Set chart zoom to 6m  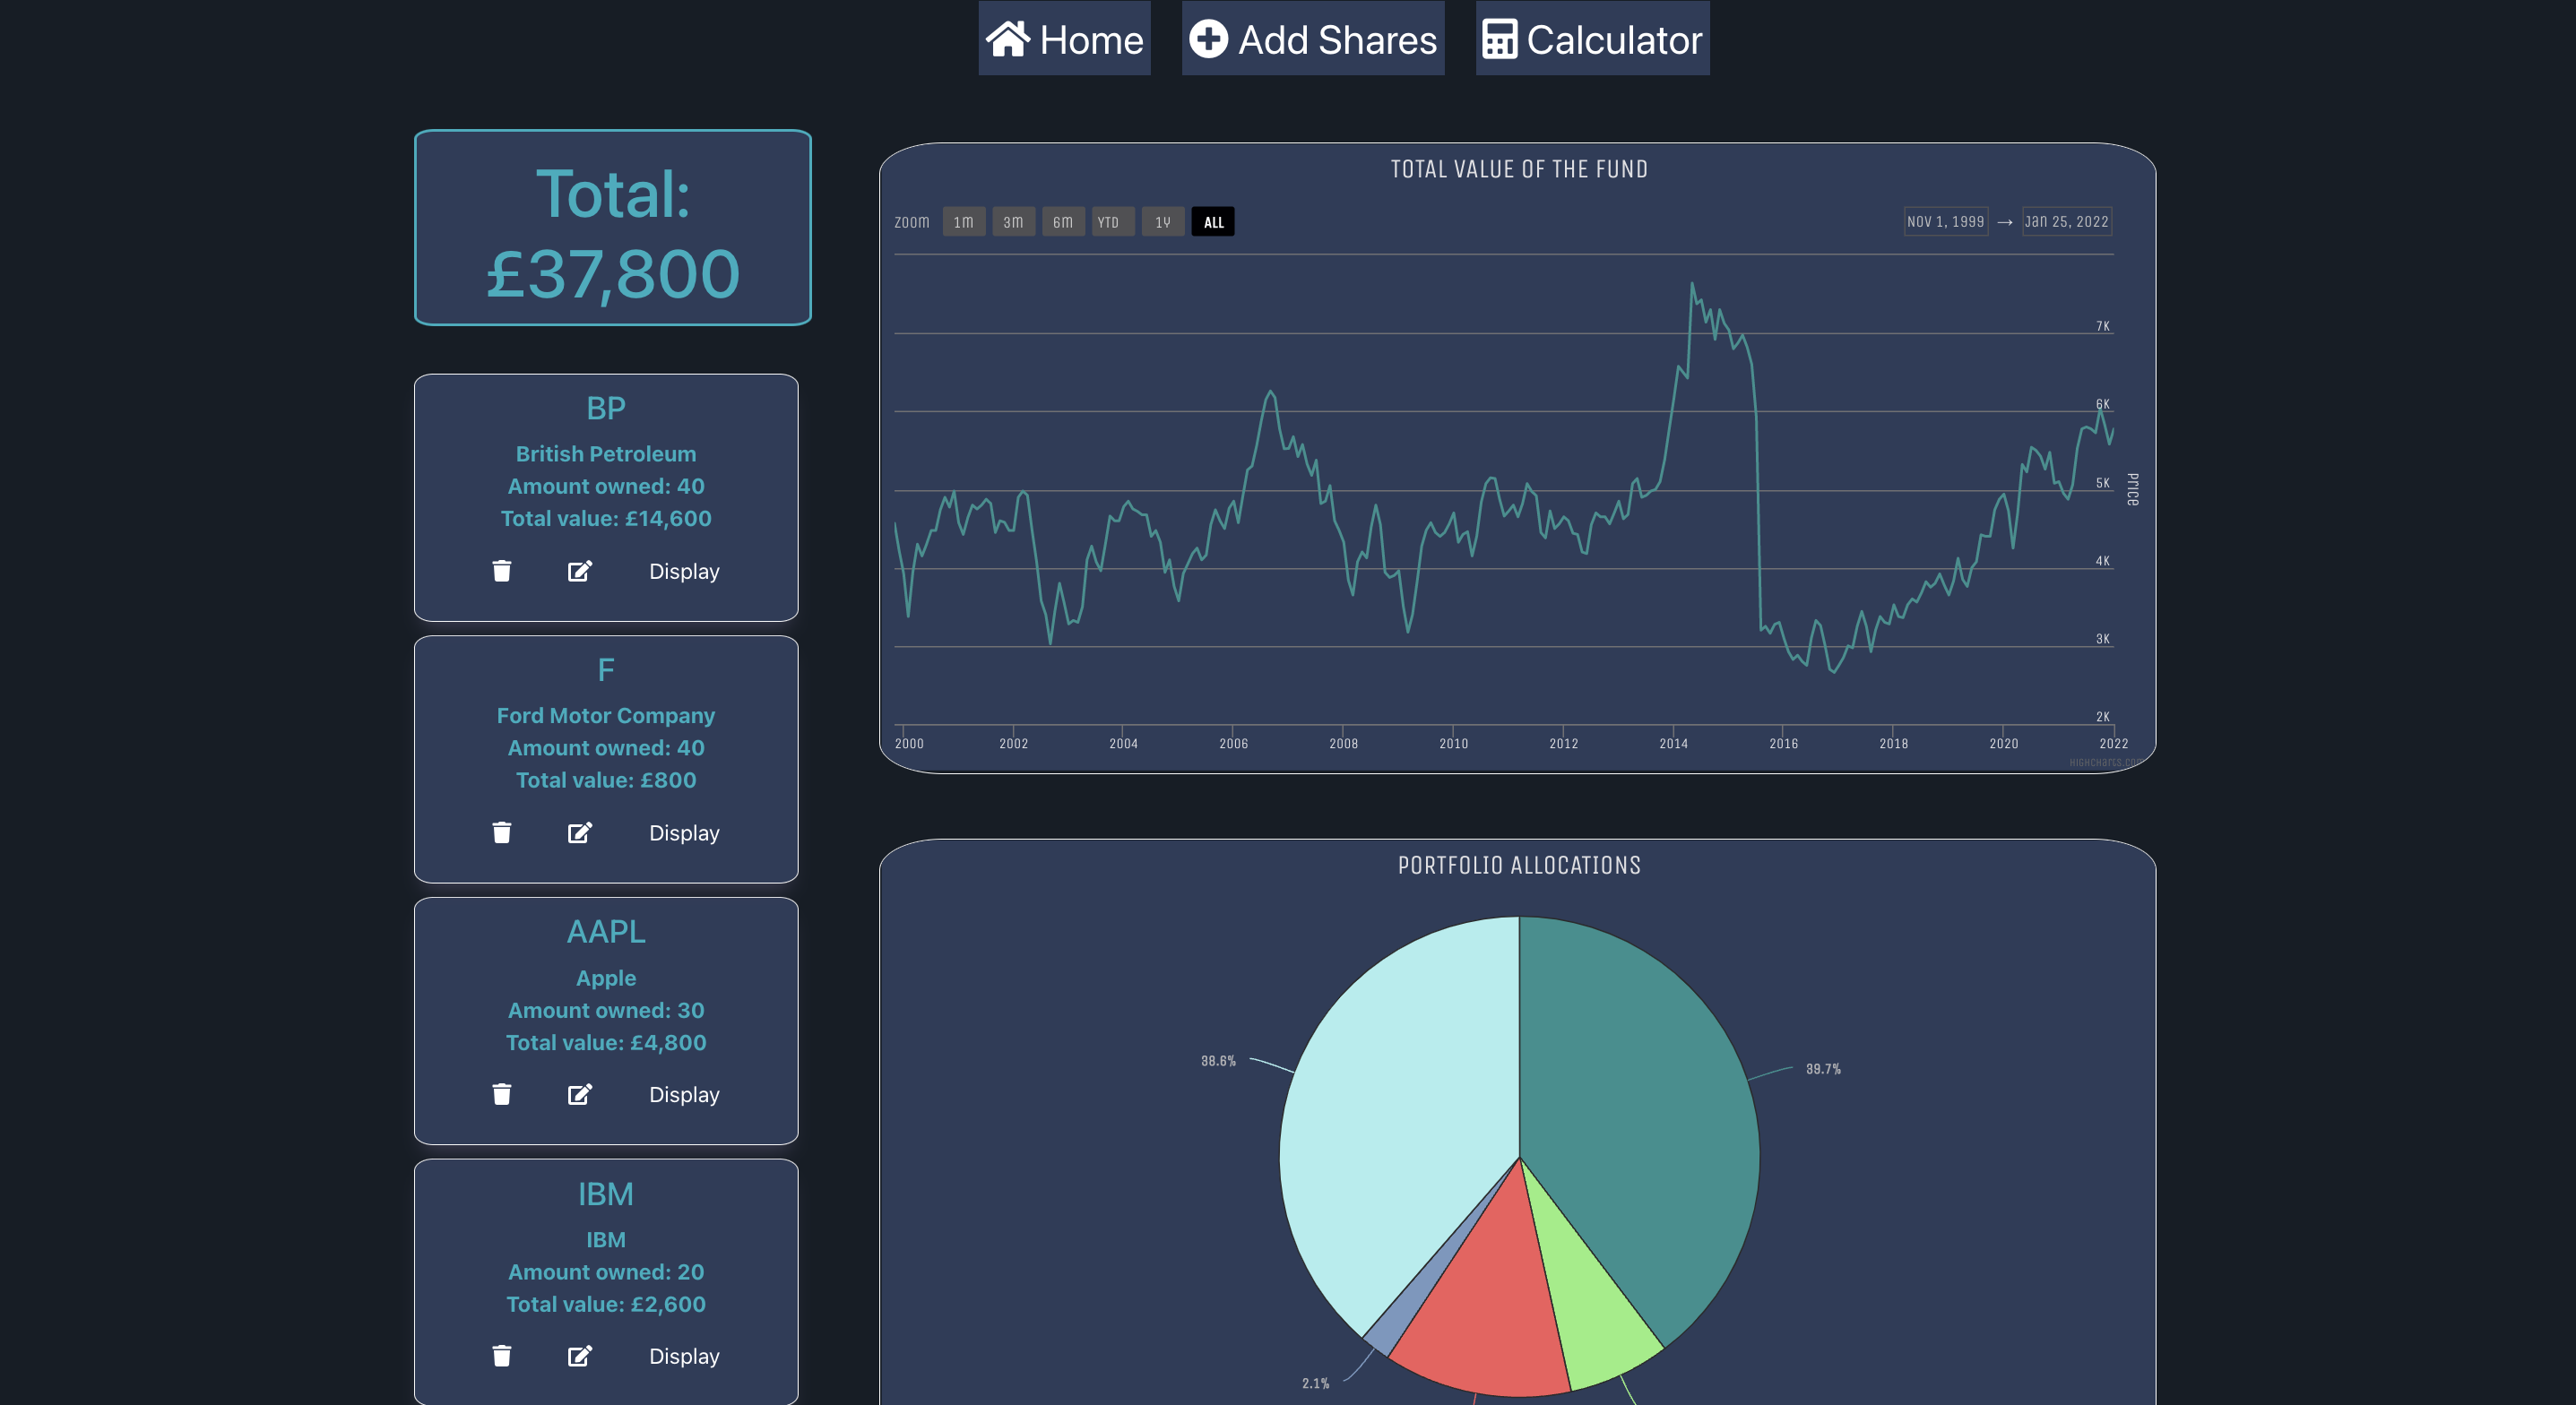tap(1063, 222)
